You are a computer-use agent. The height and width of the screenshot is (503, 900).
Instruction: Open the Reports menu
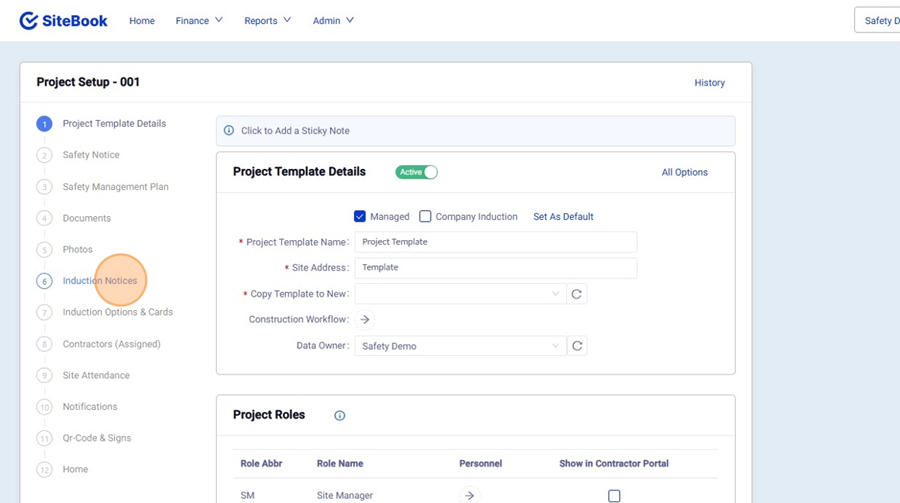pyautogui.click(x=267, y=21)
